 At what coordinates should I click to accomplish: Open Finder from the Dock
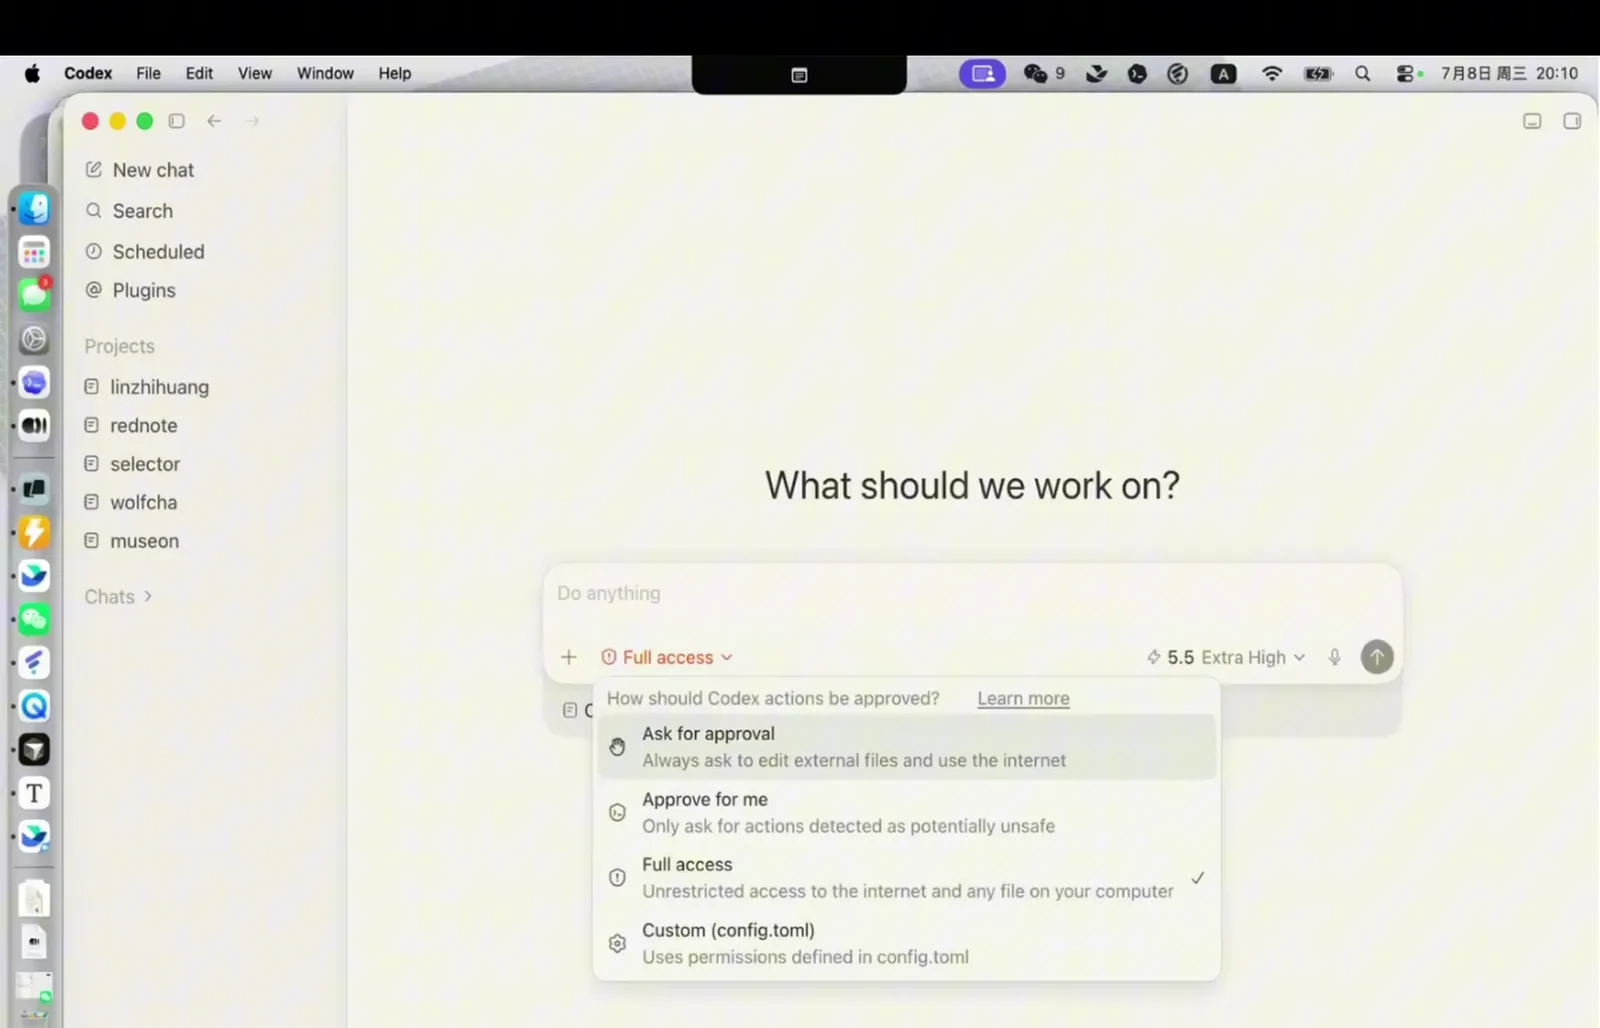click(34, 208)
